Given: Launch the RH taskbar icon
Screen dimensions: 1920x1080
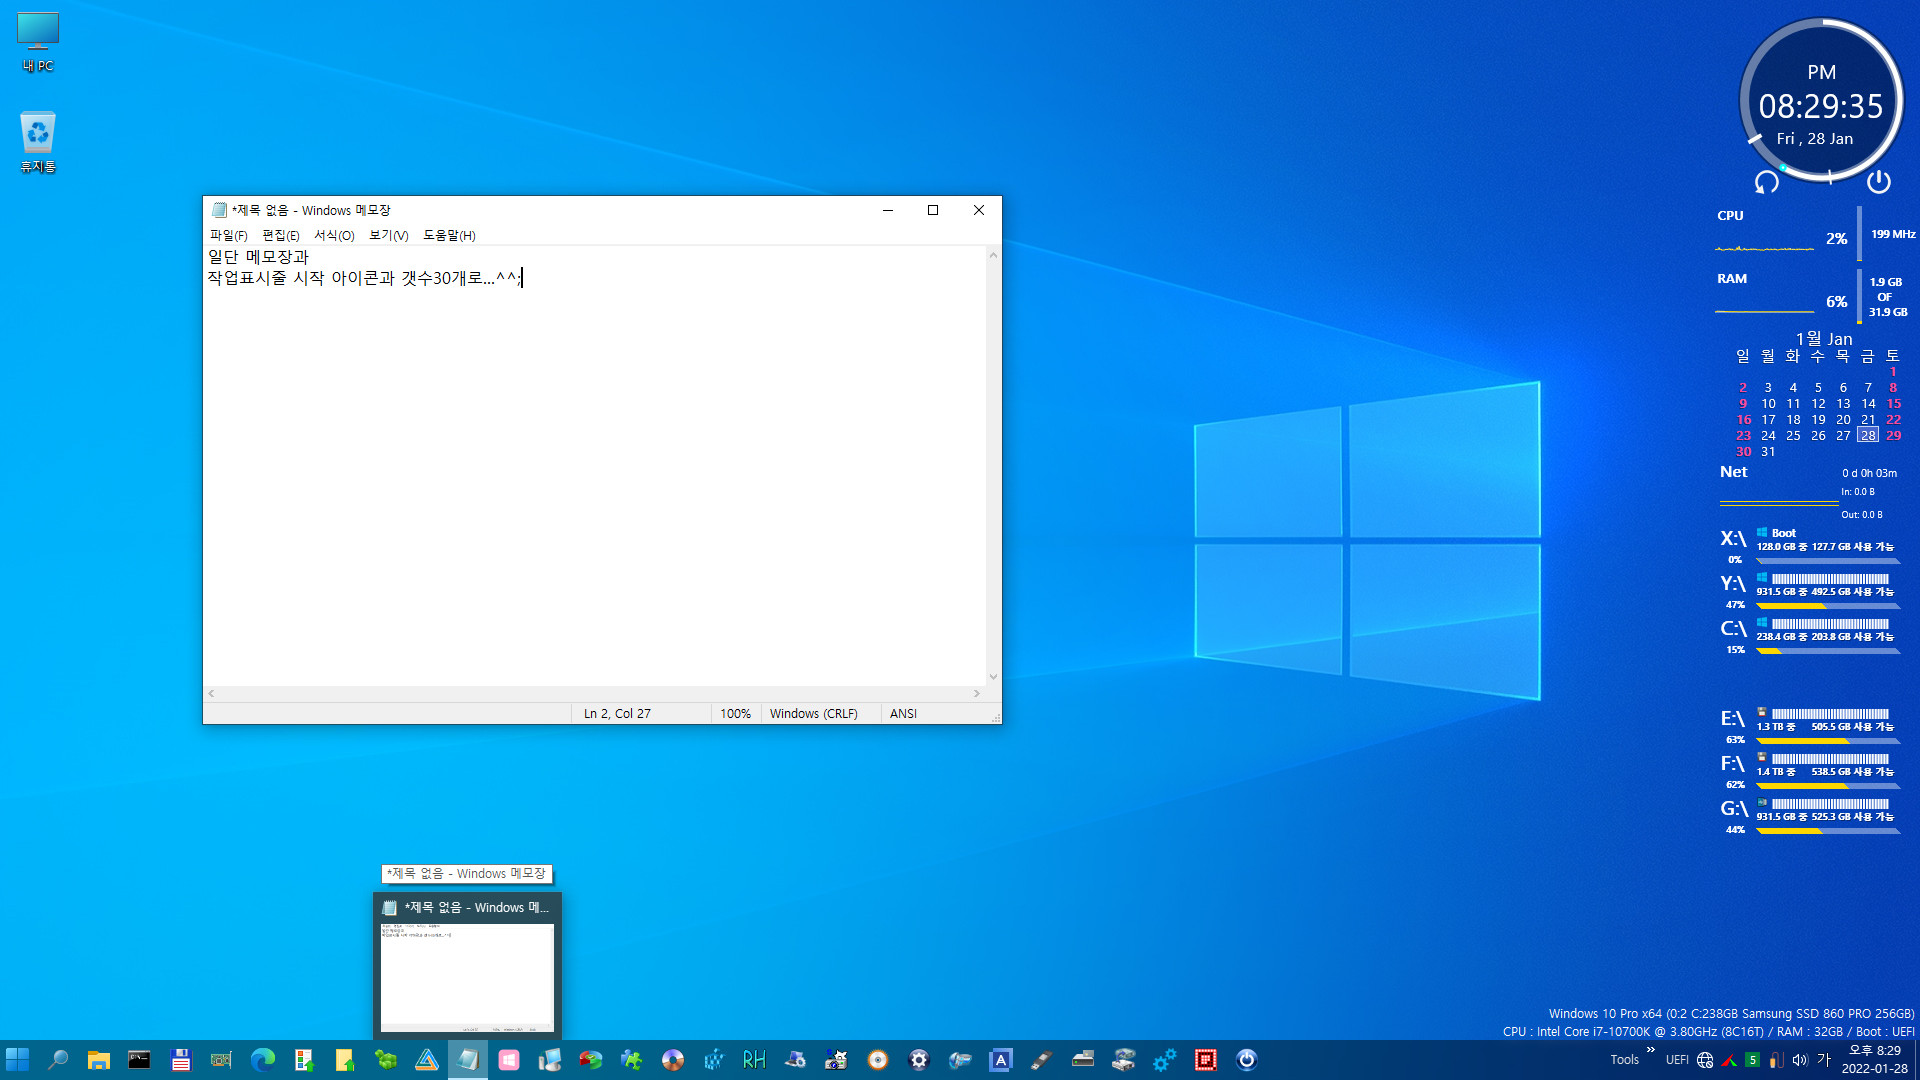Looking at the screenshot, I should click(x=754, y=1060).
